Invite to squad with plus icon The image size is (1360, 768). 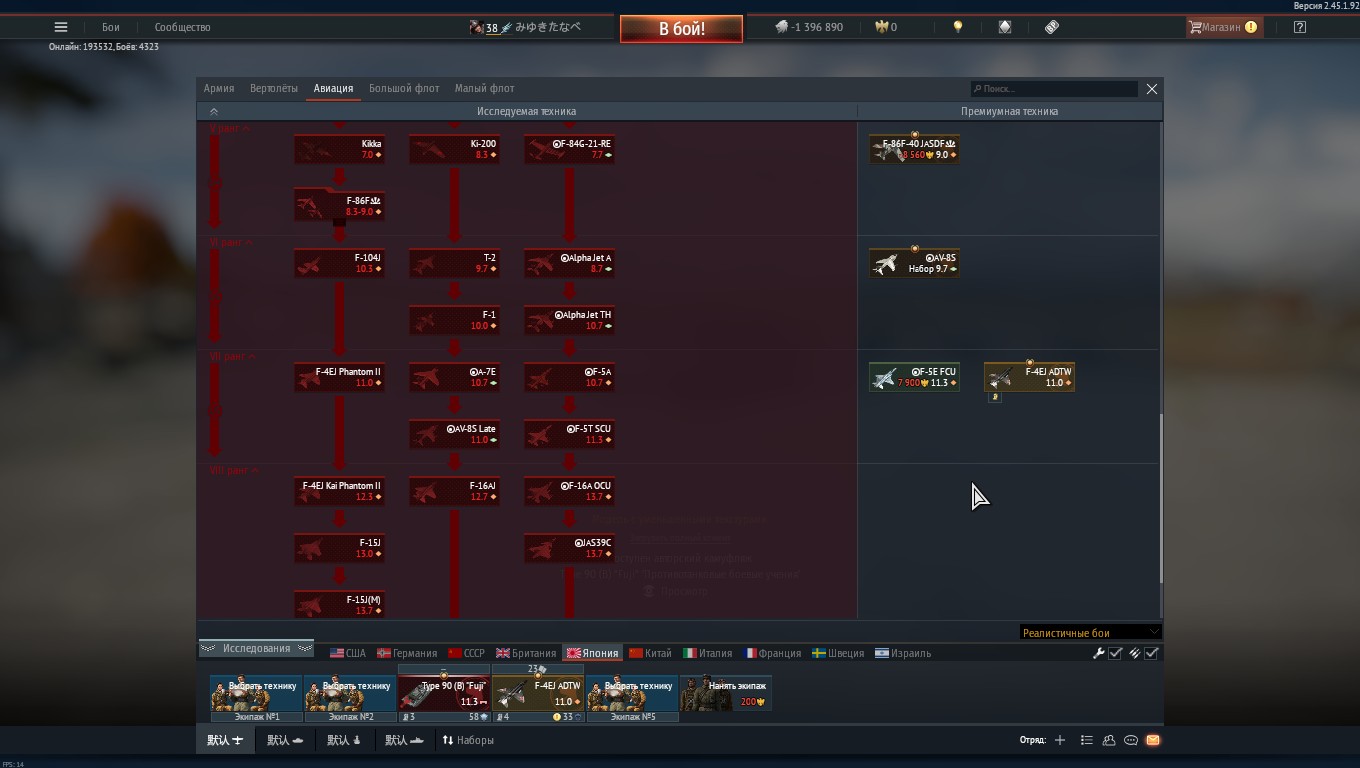[1060, 740]
